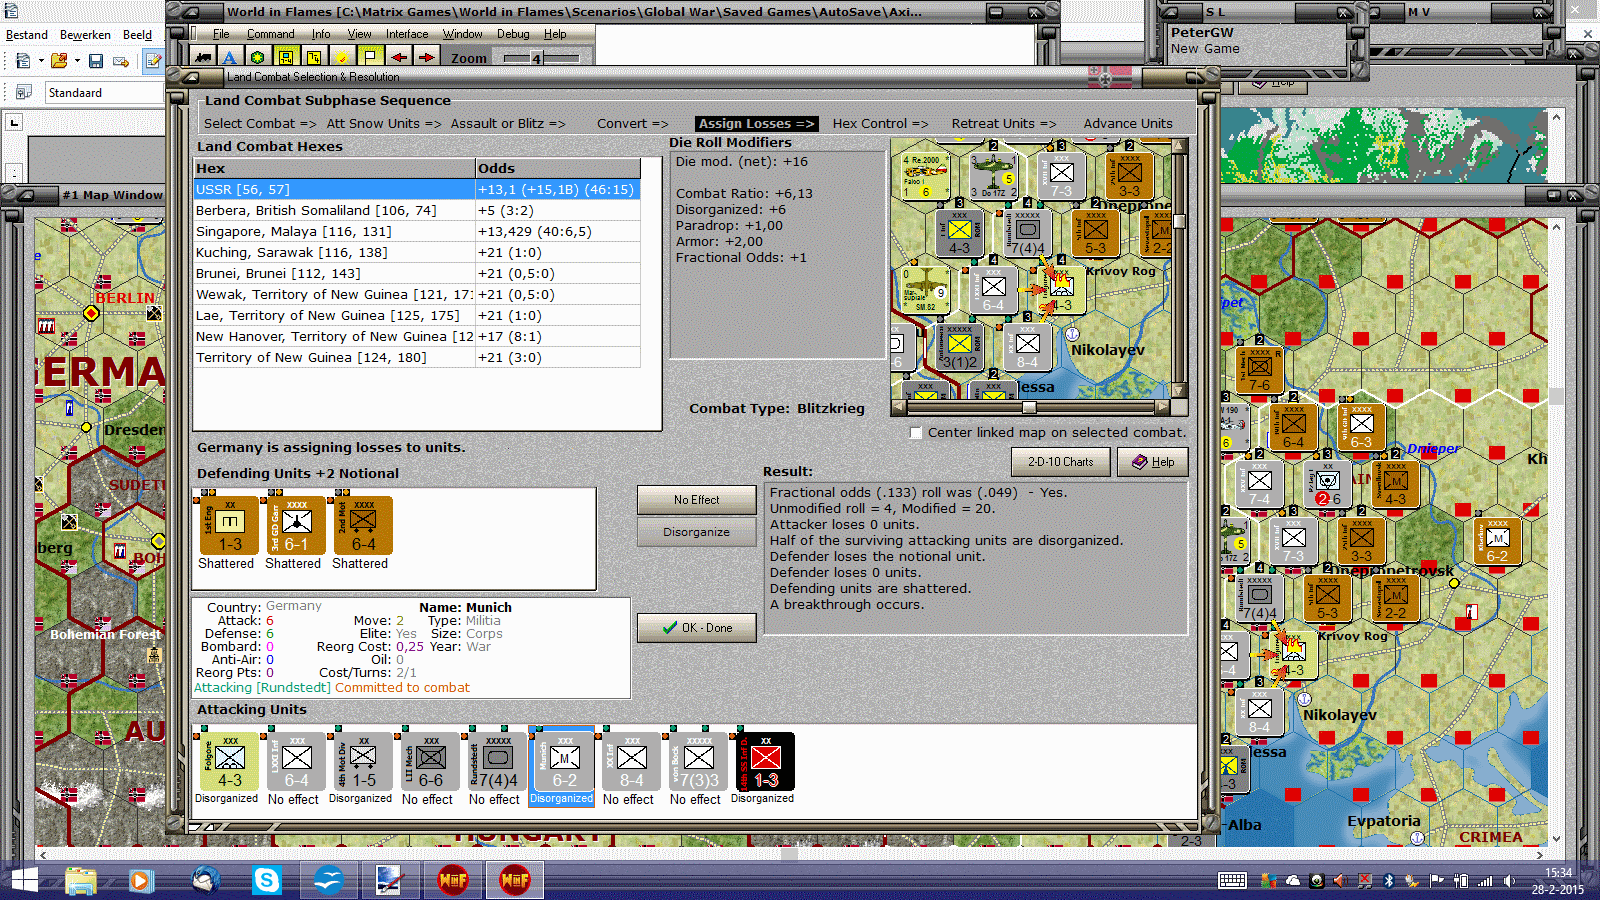This screenshot has width=1600, height=900.
Task: Open the Info menu
Action: [321, 34]
